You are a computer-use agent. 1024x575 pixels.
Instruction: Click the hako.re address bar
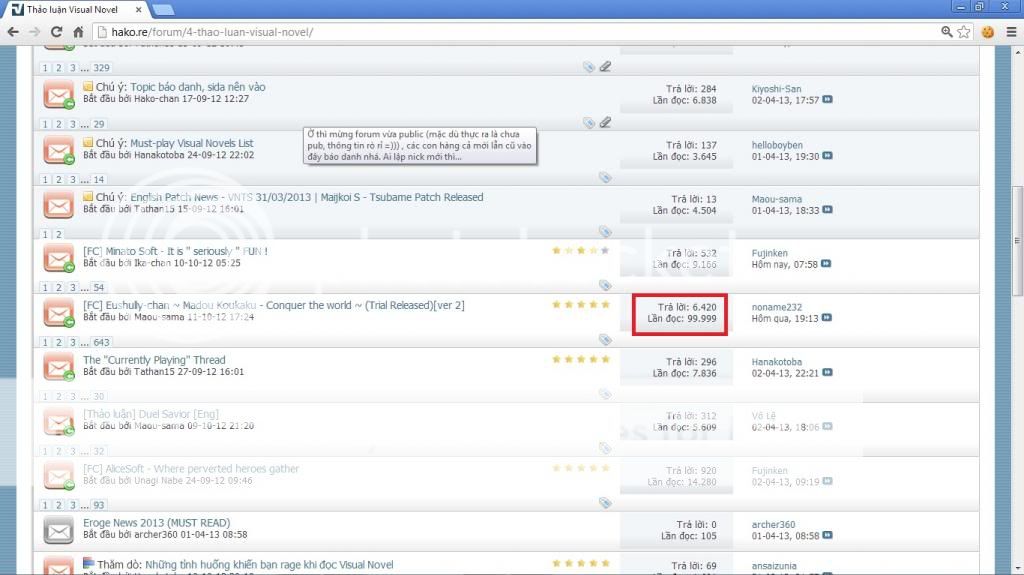(x=500, y=32)
